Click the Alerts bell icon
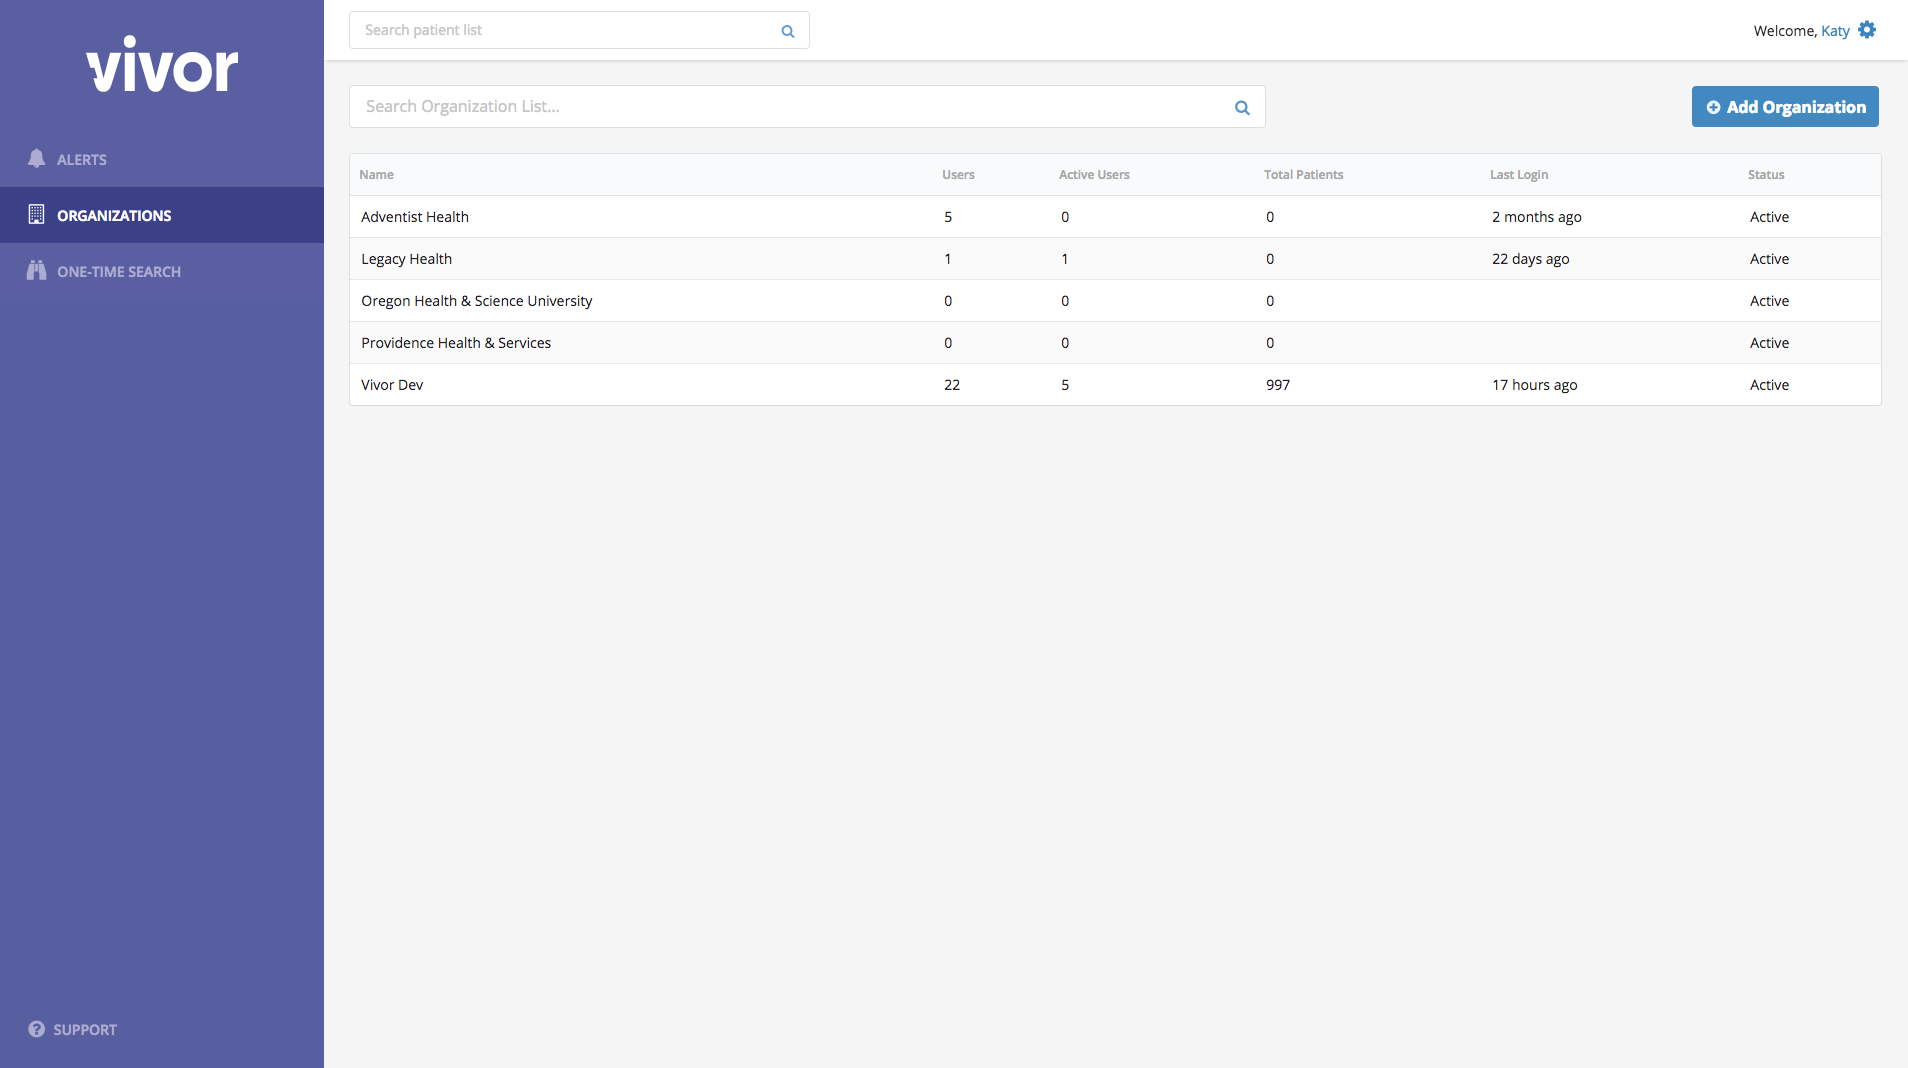 tap(37, 158)
